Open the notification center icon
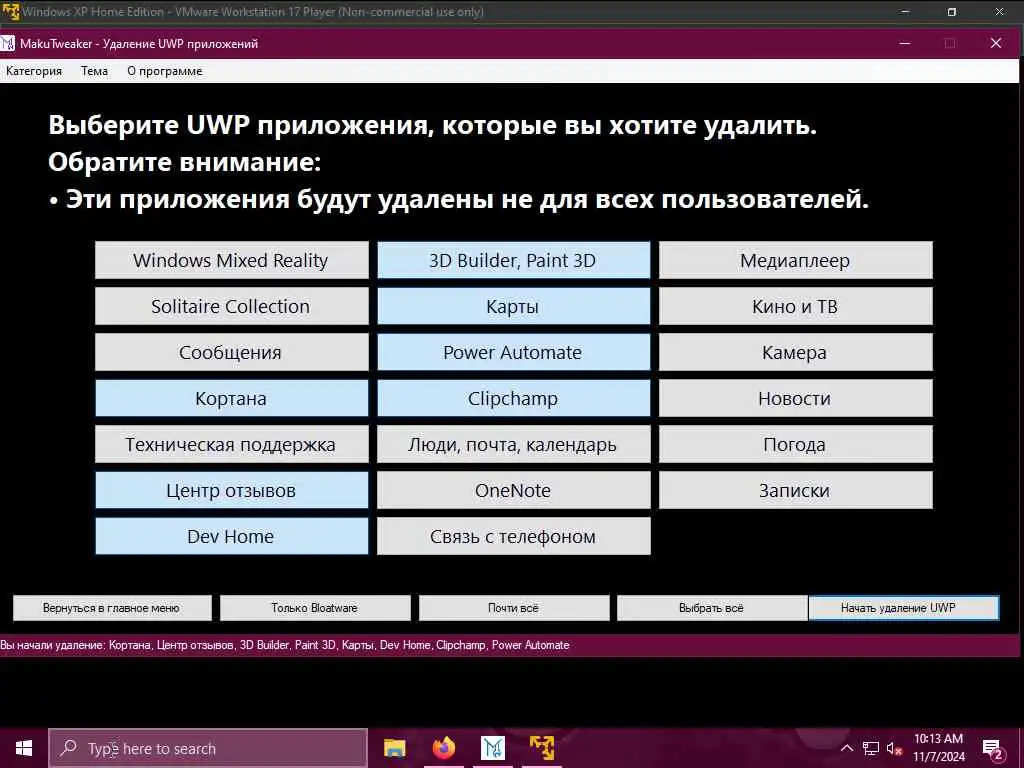 [x=993, y=749]
